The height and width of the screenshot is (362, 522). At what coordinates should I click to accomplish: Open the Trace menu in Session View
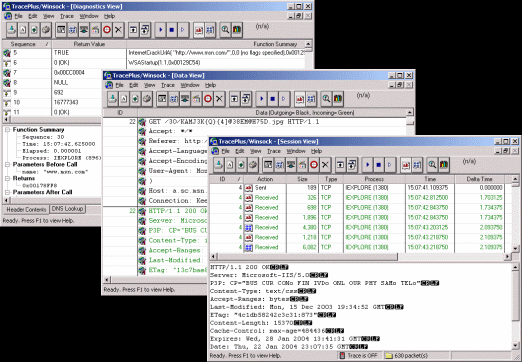273,151
